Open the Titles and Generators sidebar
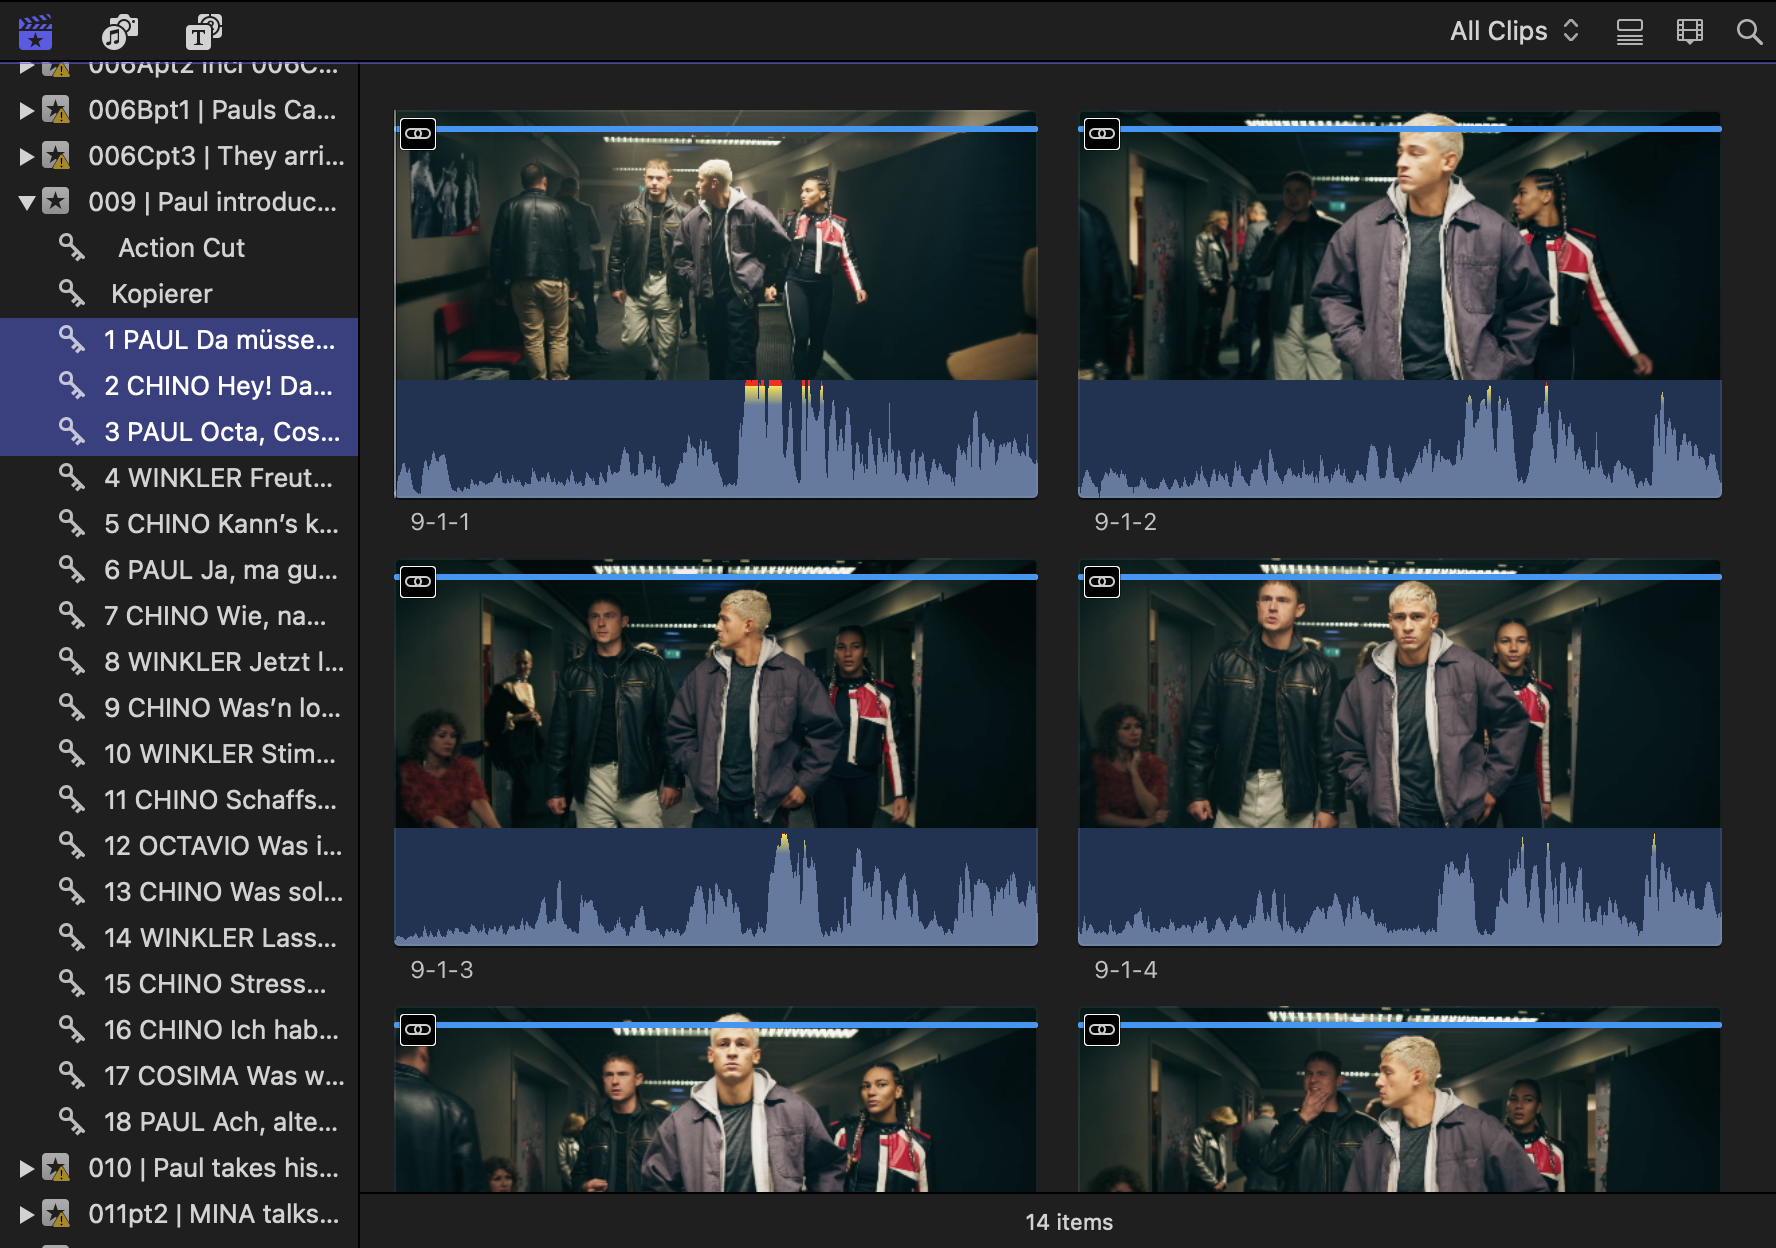1776x1248 pixels. (203, 32)
